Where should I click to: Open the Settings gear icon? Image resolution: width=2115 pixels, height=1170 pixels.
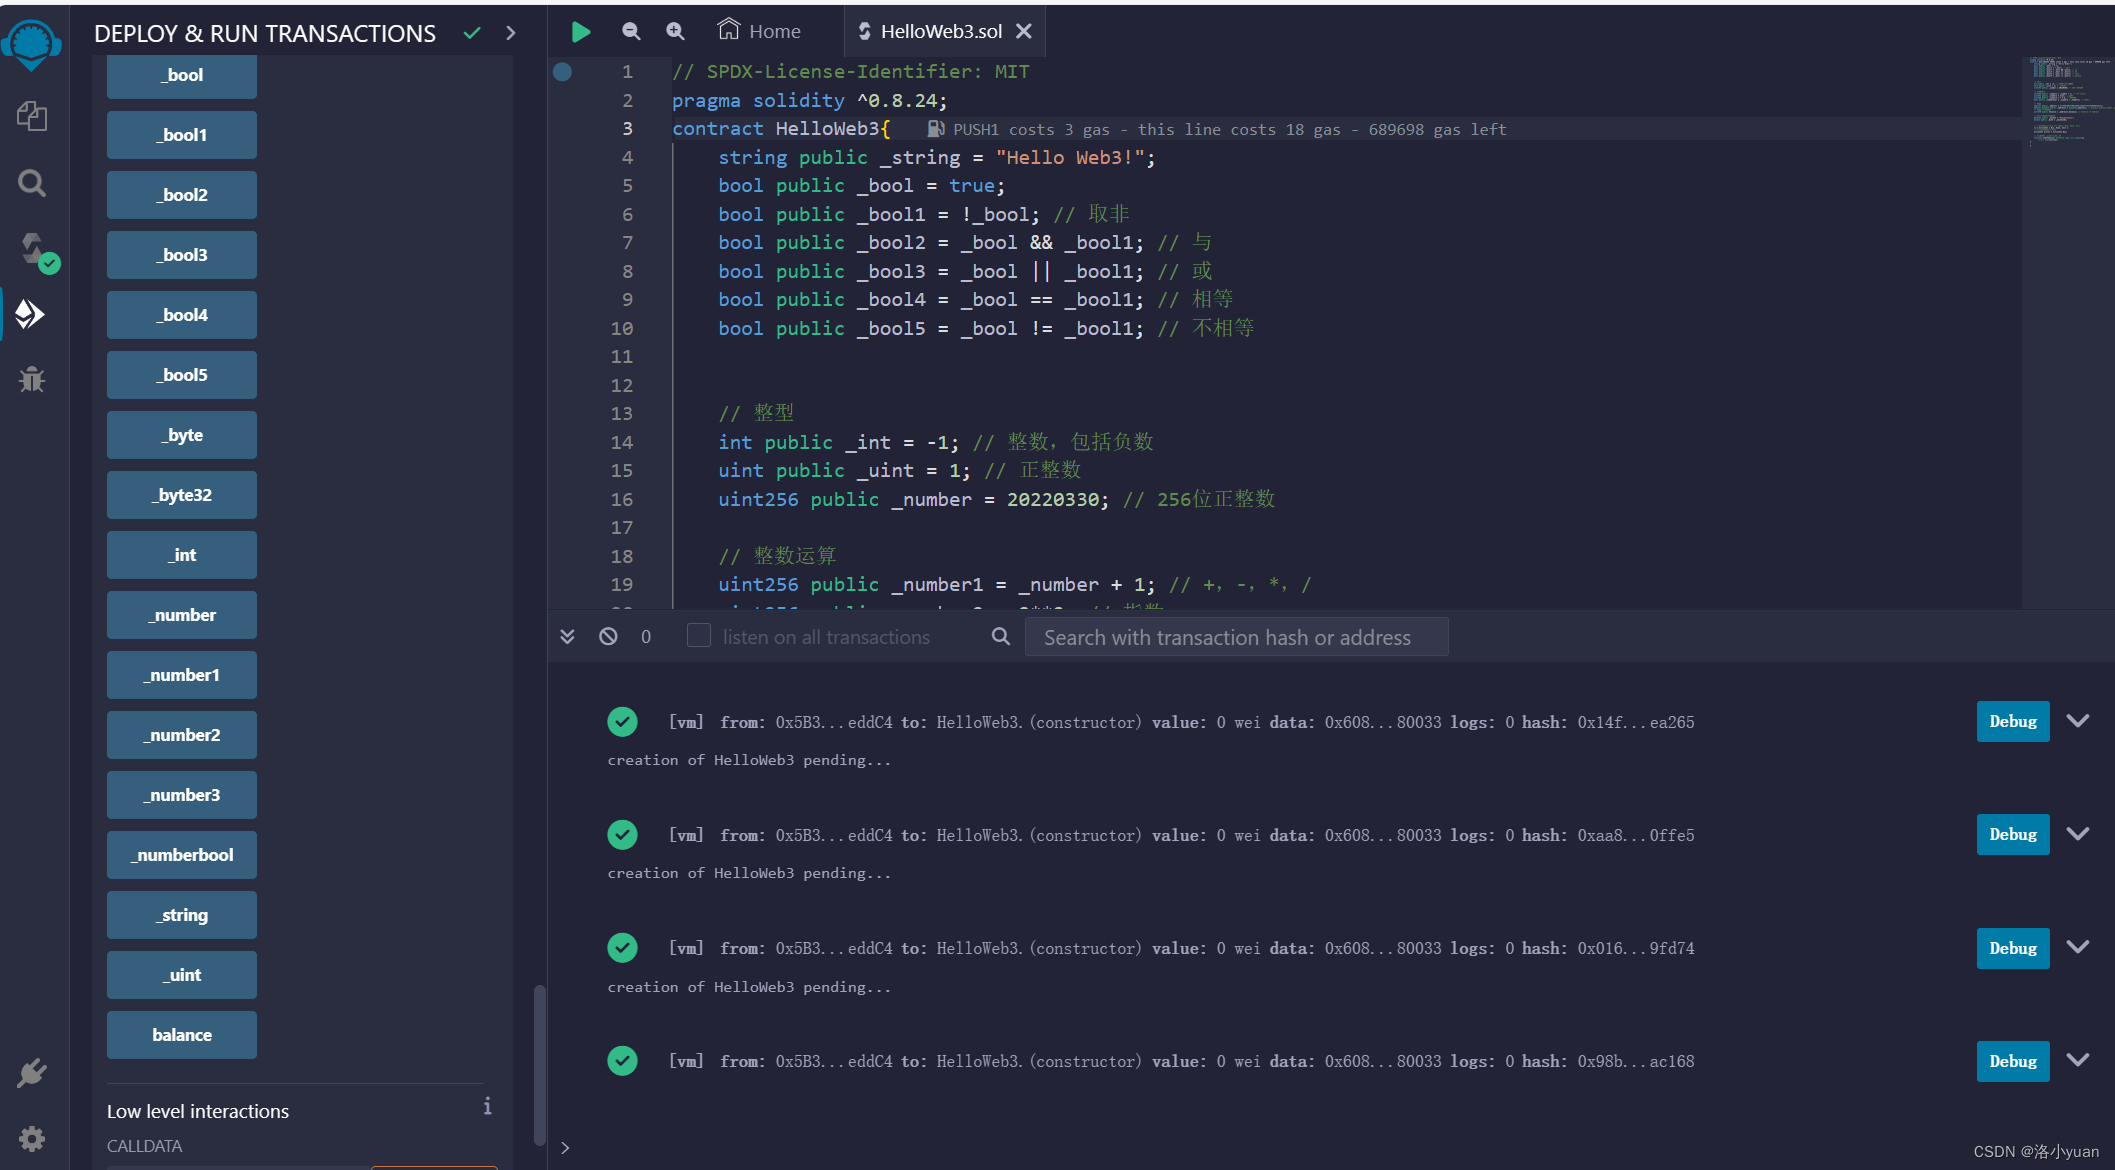[x=32, y=1138]
